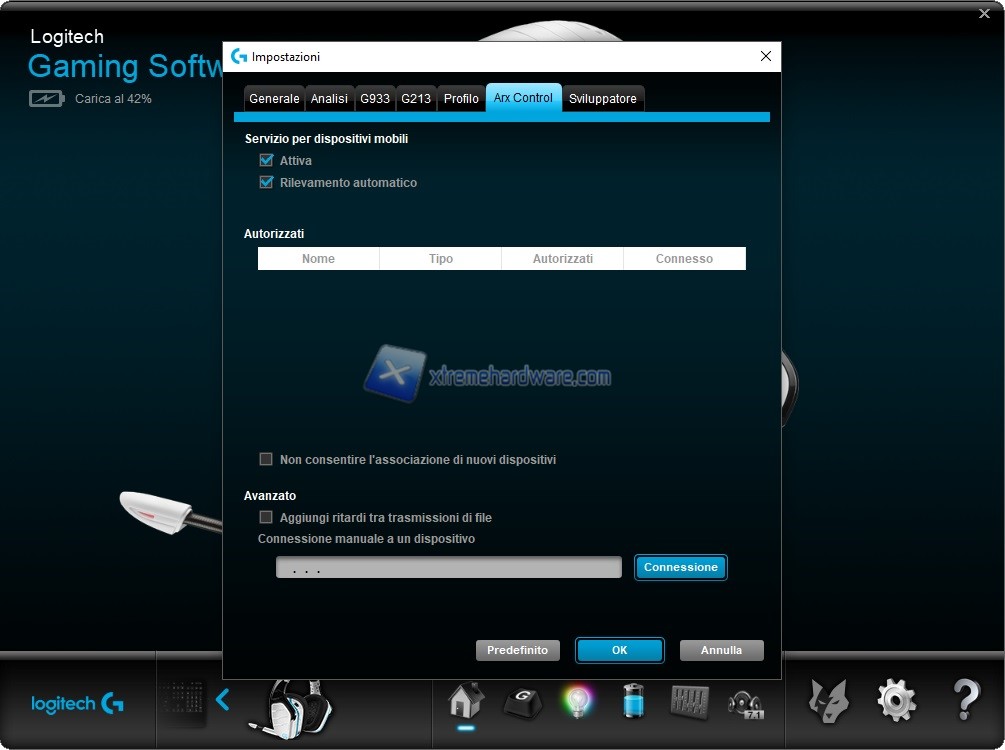This screenshot has height=750, width=1005.
Task: Open the 7.1 surround sound icon
Action: 746,702
